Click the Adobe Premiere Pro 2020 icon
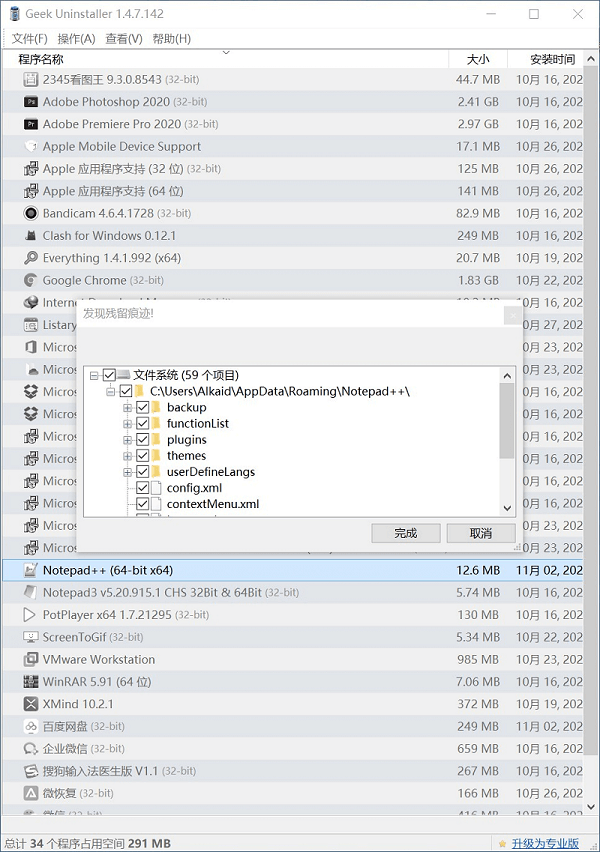 [32, 124]
